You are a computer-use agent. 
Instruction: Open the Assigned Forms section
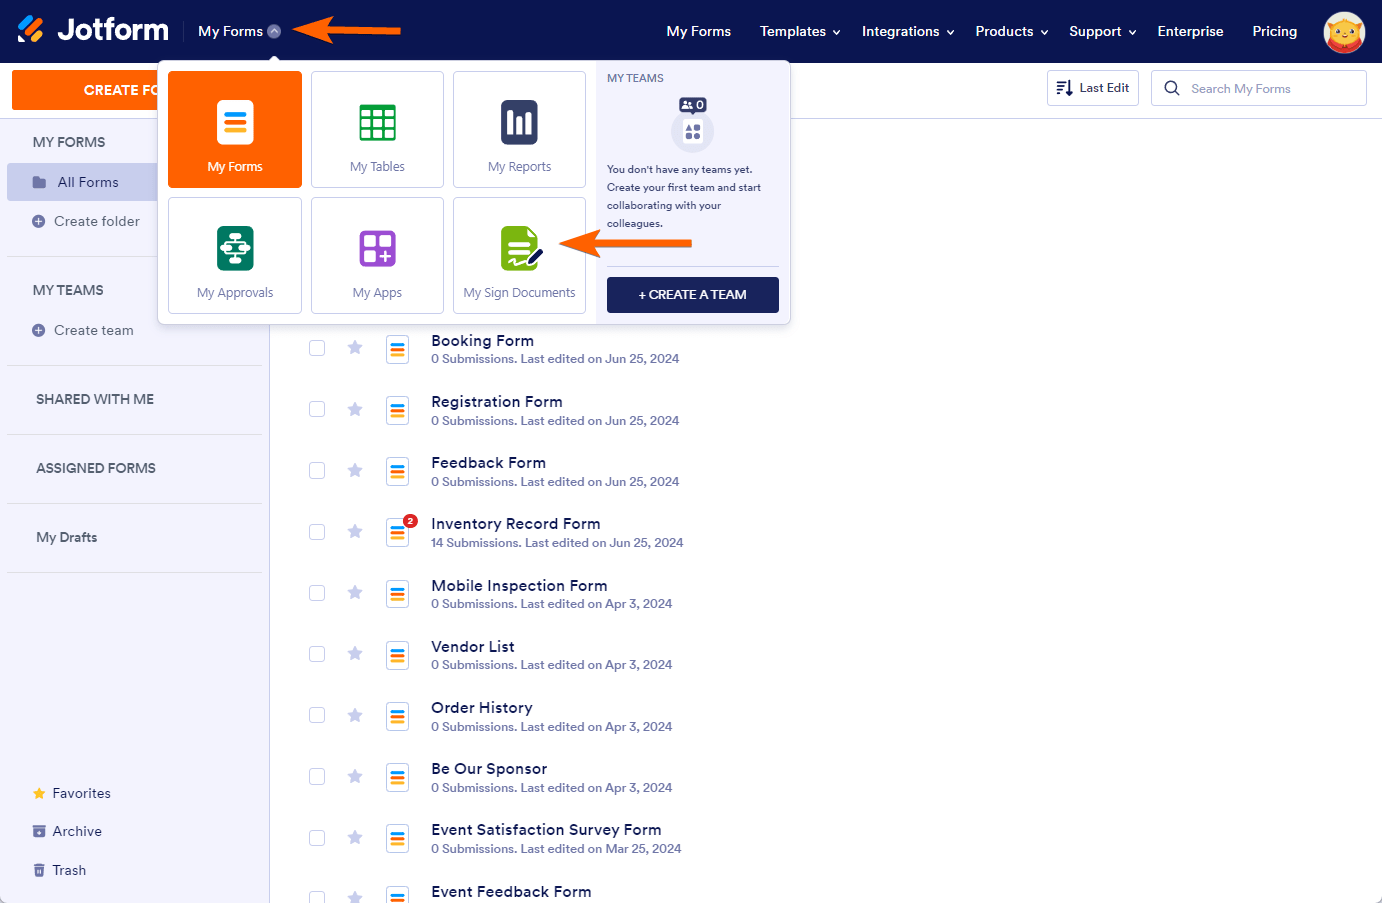click(x=96, y=468)
